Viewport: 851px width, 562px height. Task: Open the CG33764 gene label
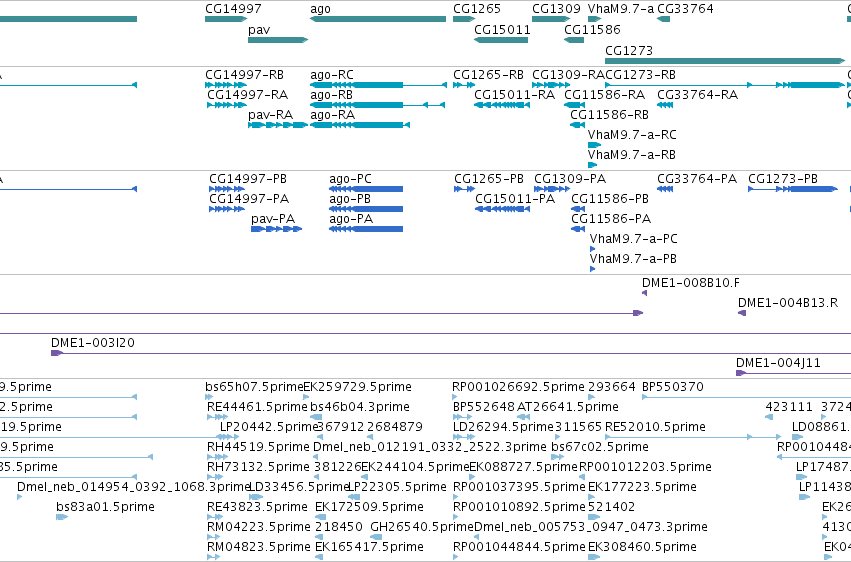(x=685, y=9)
